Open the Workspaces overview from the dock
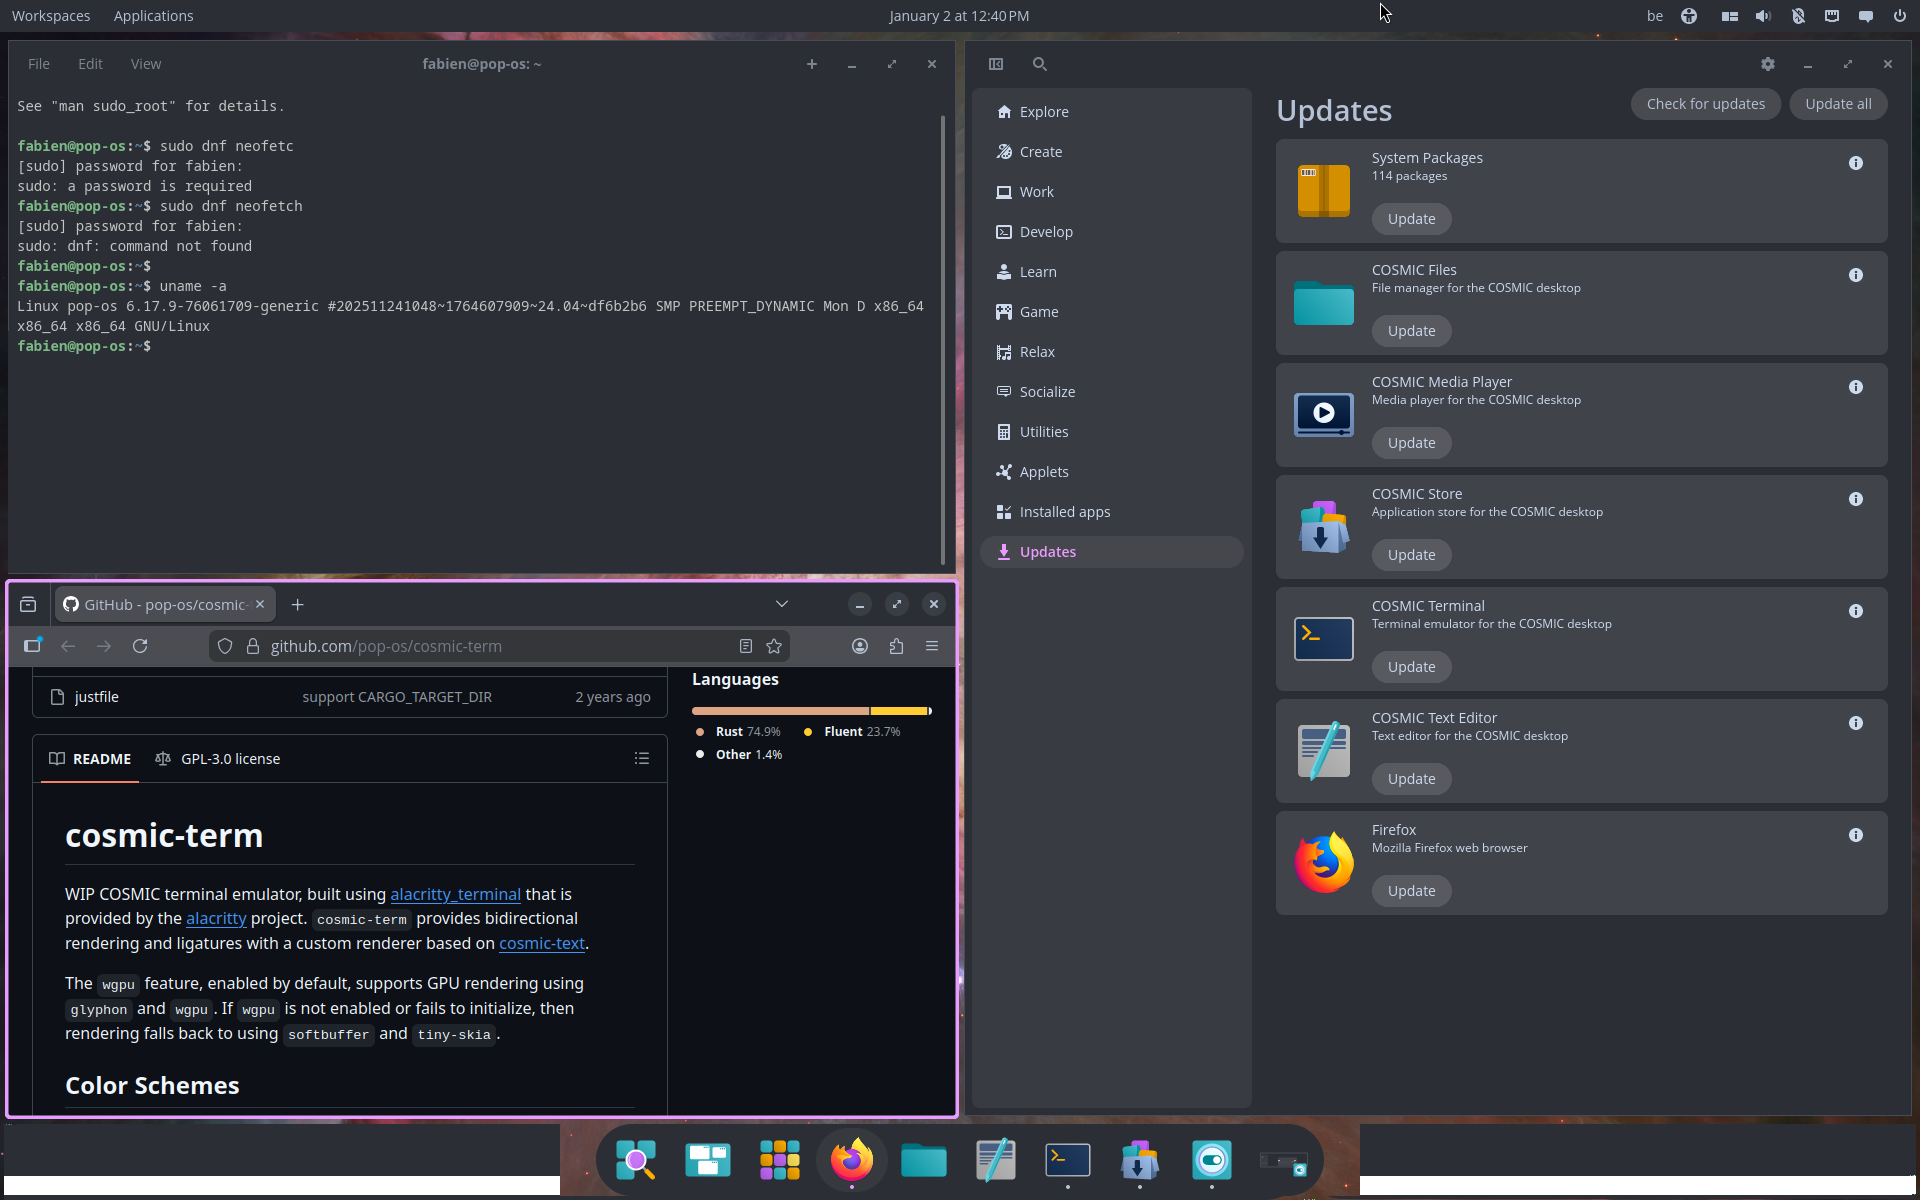The width and height of the screenshot is (1920, 1200). [x=707, y=1160]
